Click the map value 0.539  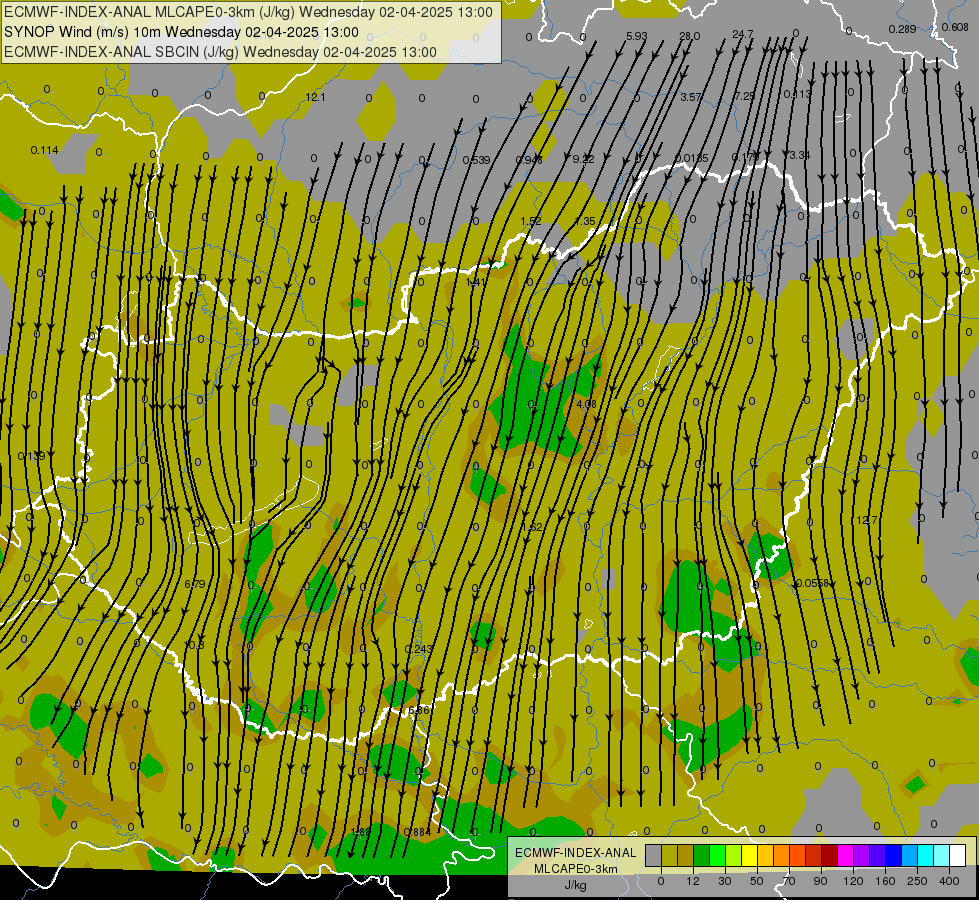(476, 160)
